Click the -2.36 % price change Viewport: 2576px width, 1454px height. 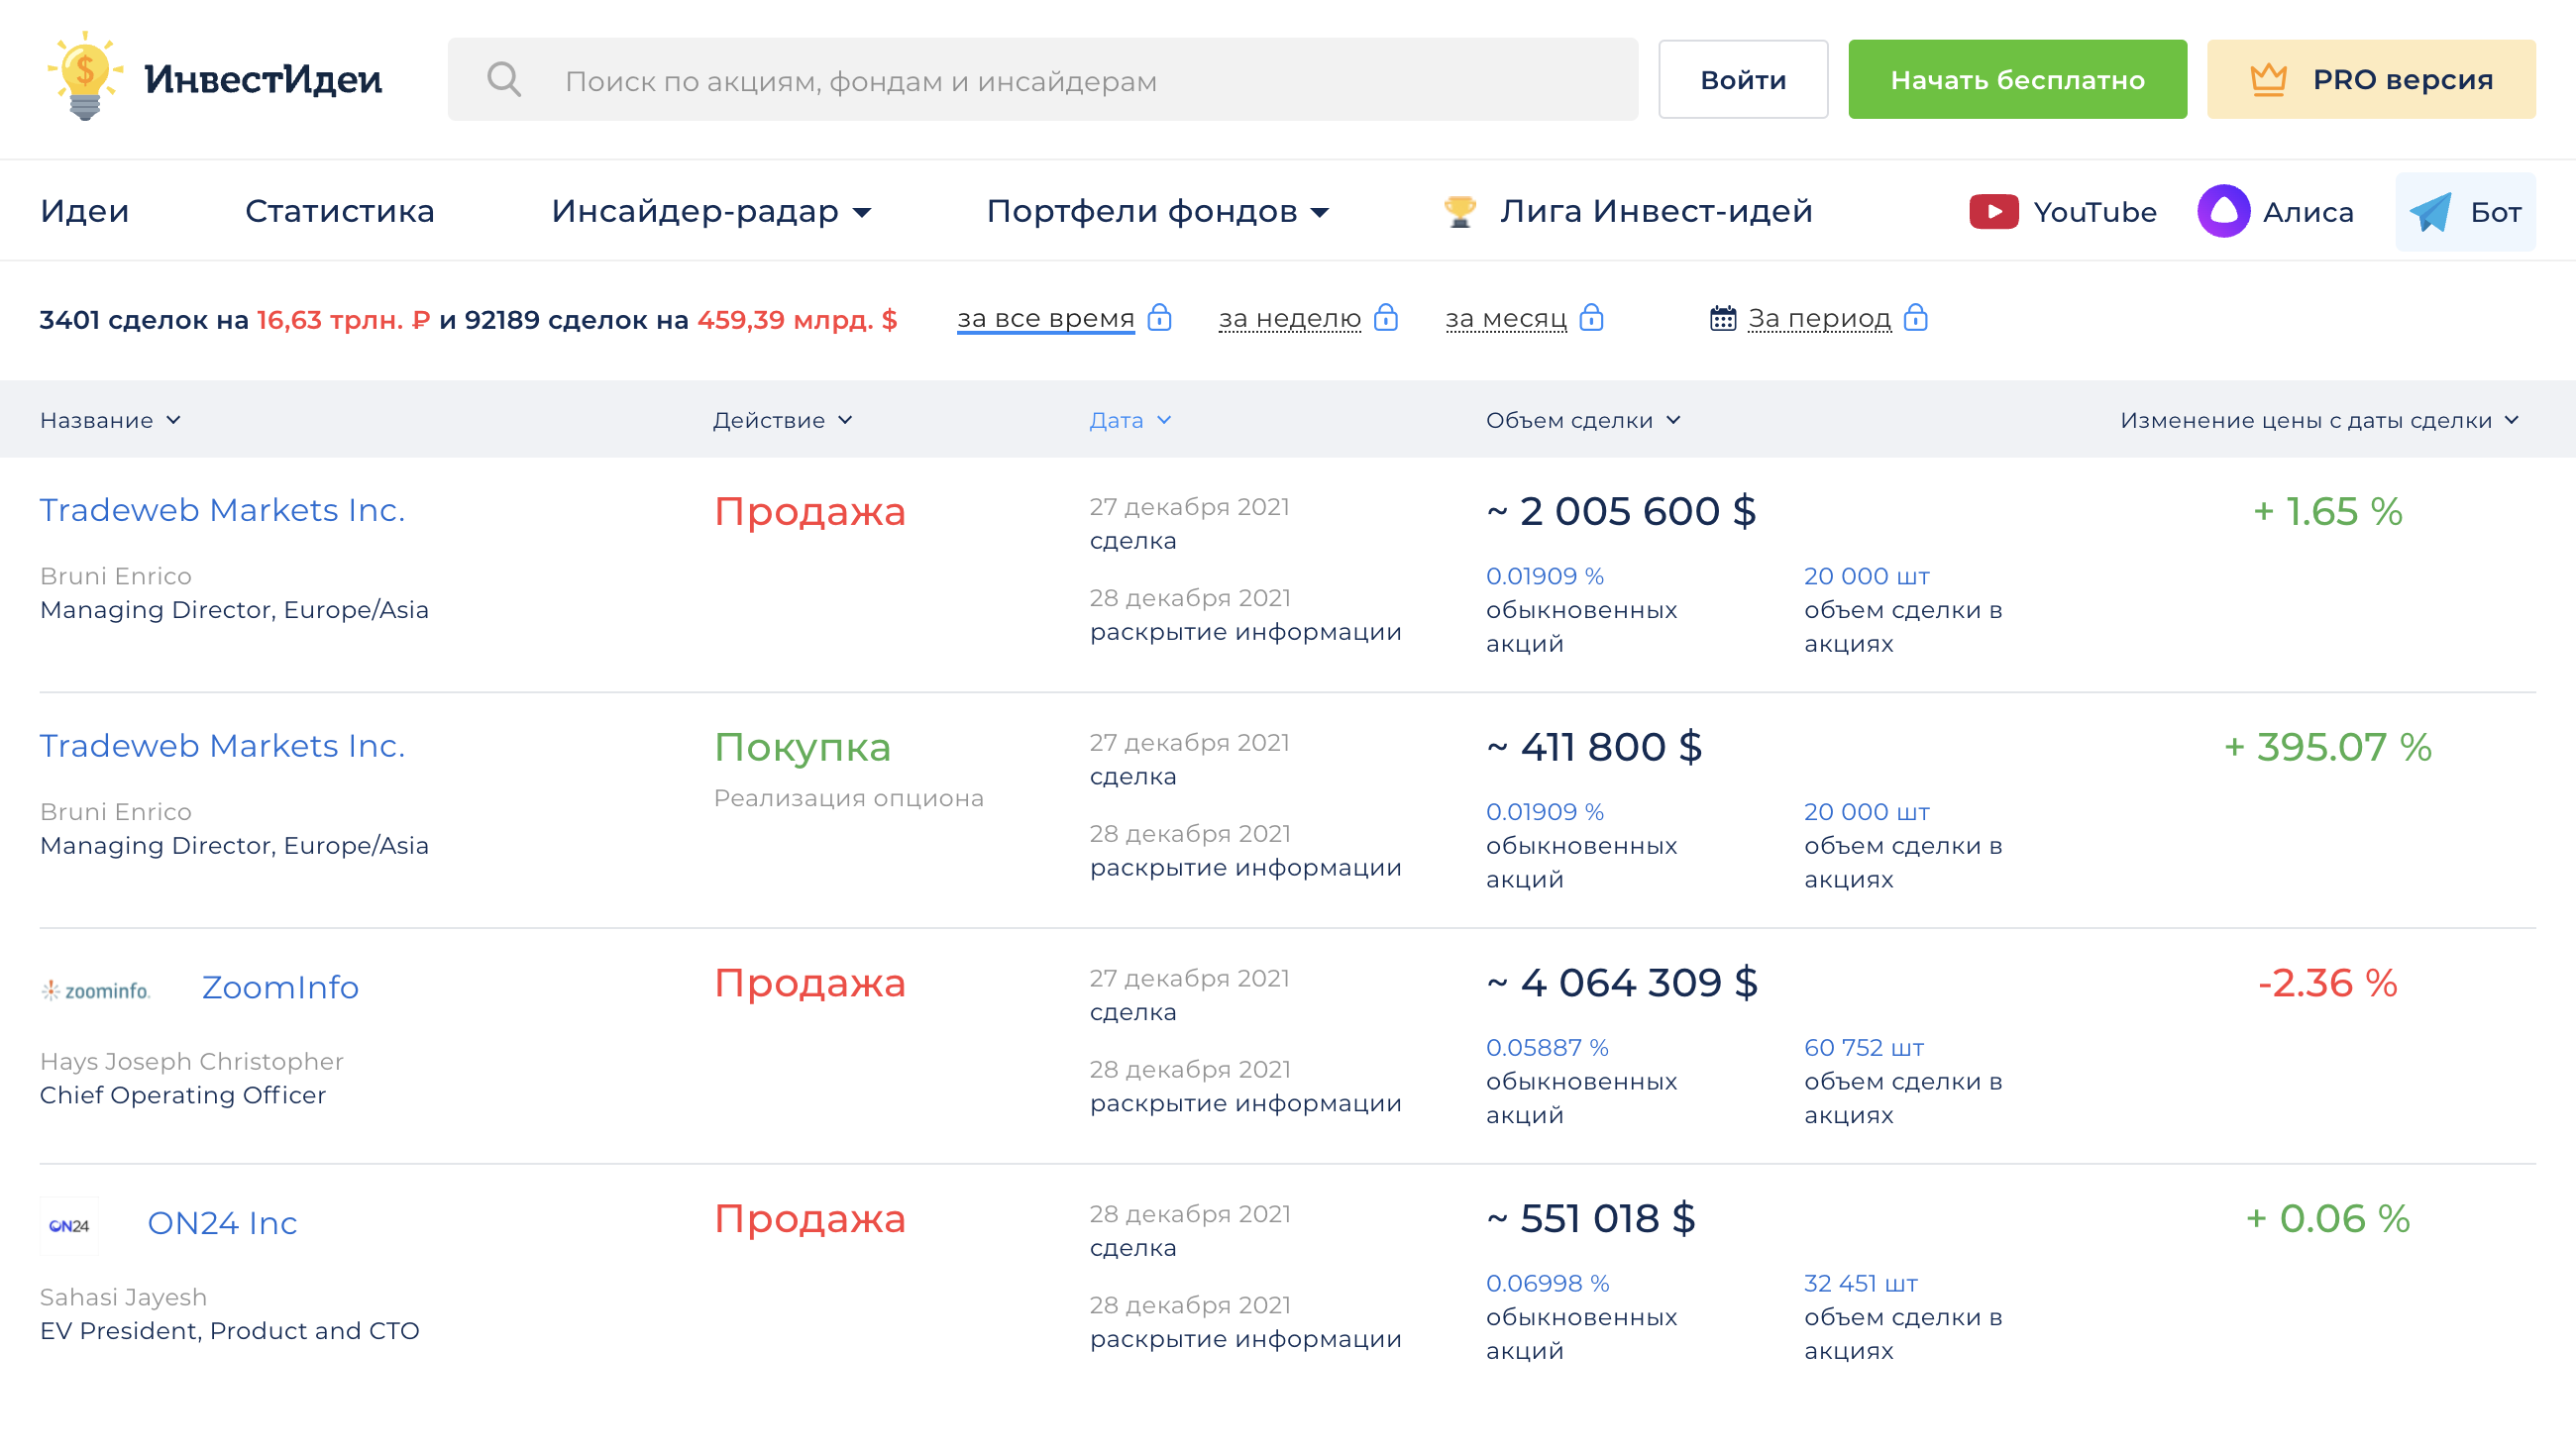coord(2327,983)
